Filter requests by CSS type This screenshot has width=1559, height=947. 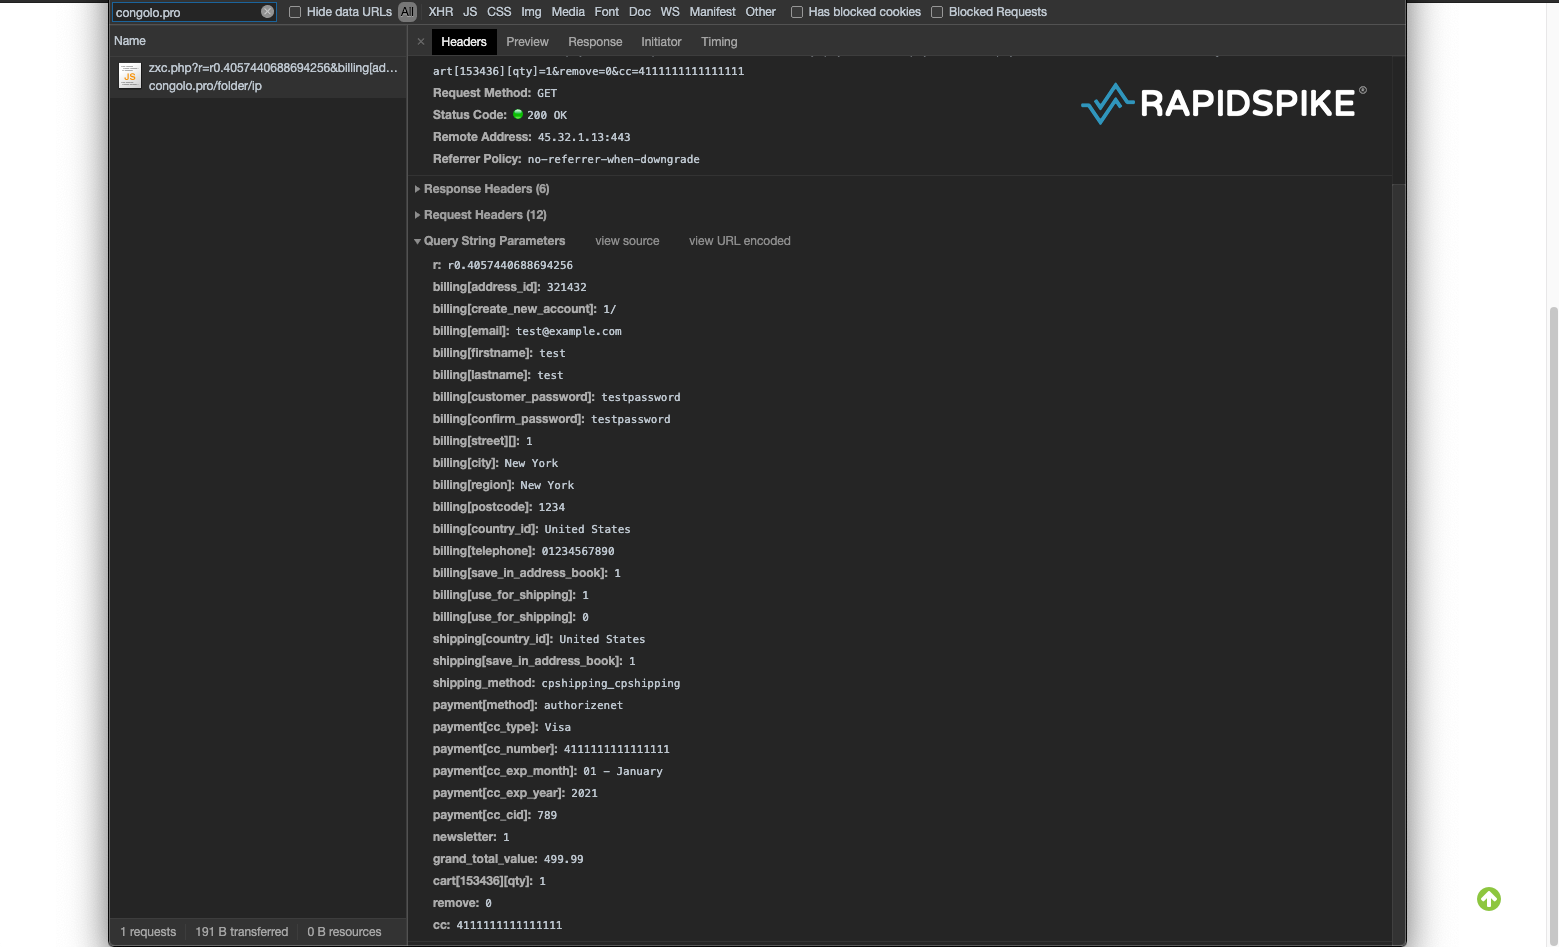point(499,12)
